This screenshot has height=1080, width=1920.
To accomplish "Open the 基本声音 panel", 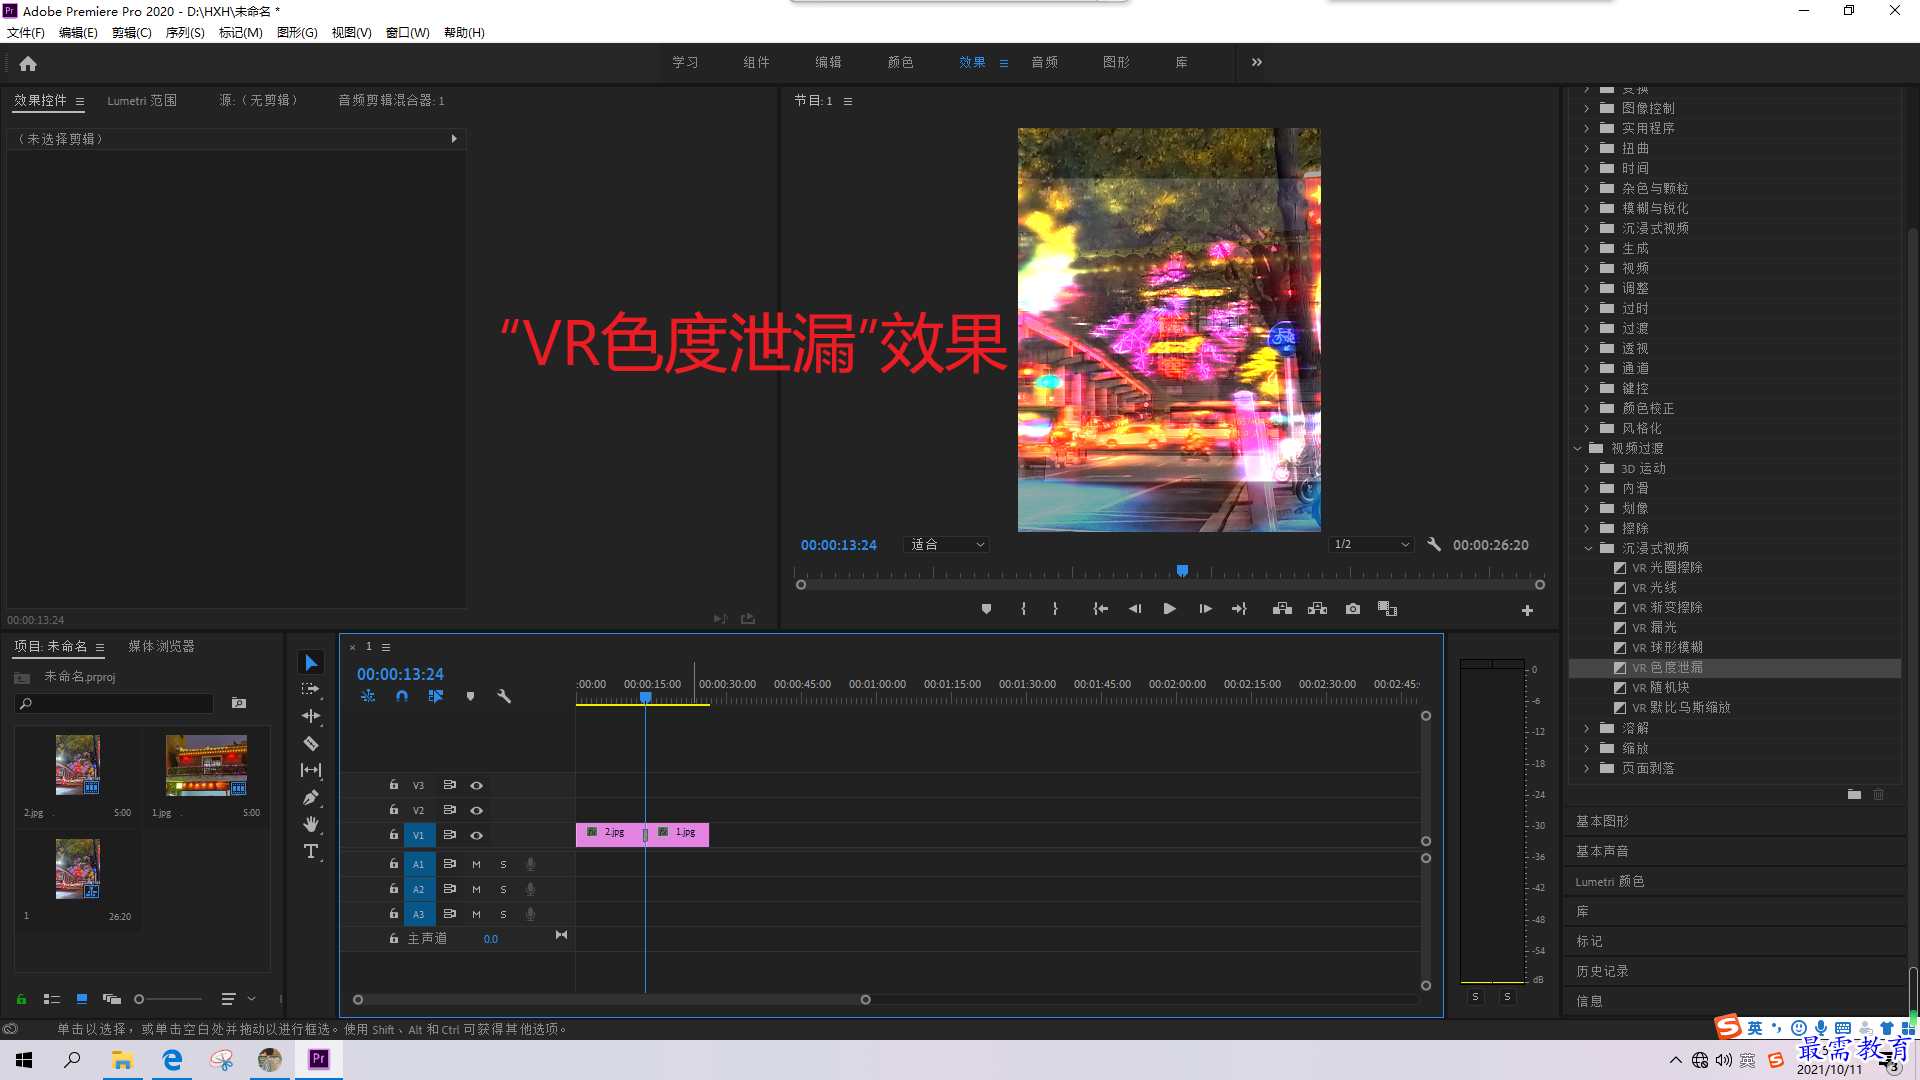I will (1602, 851).
